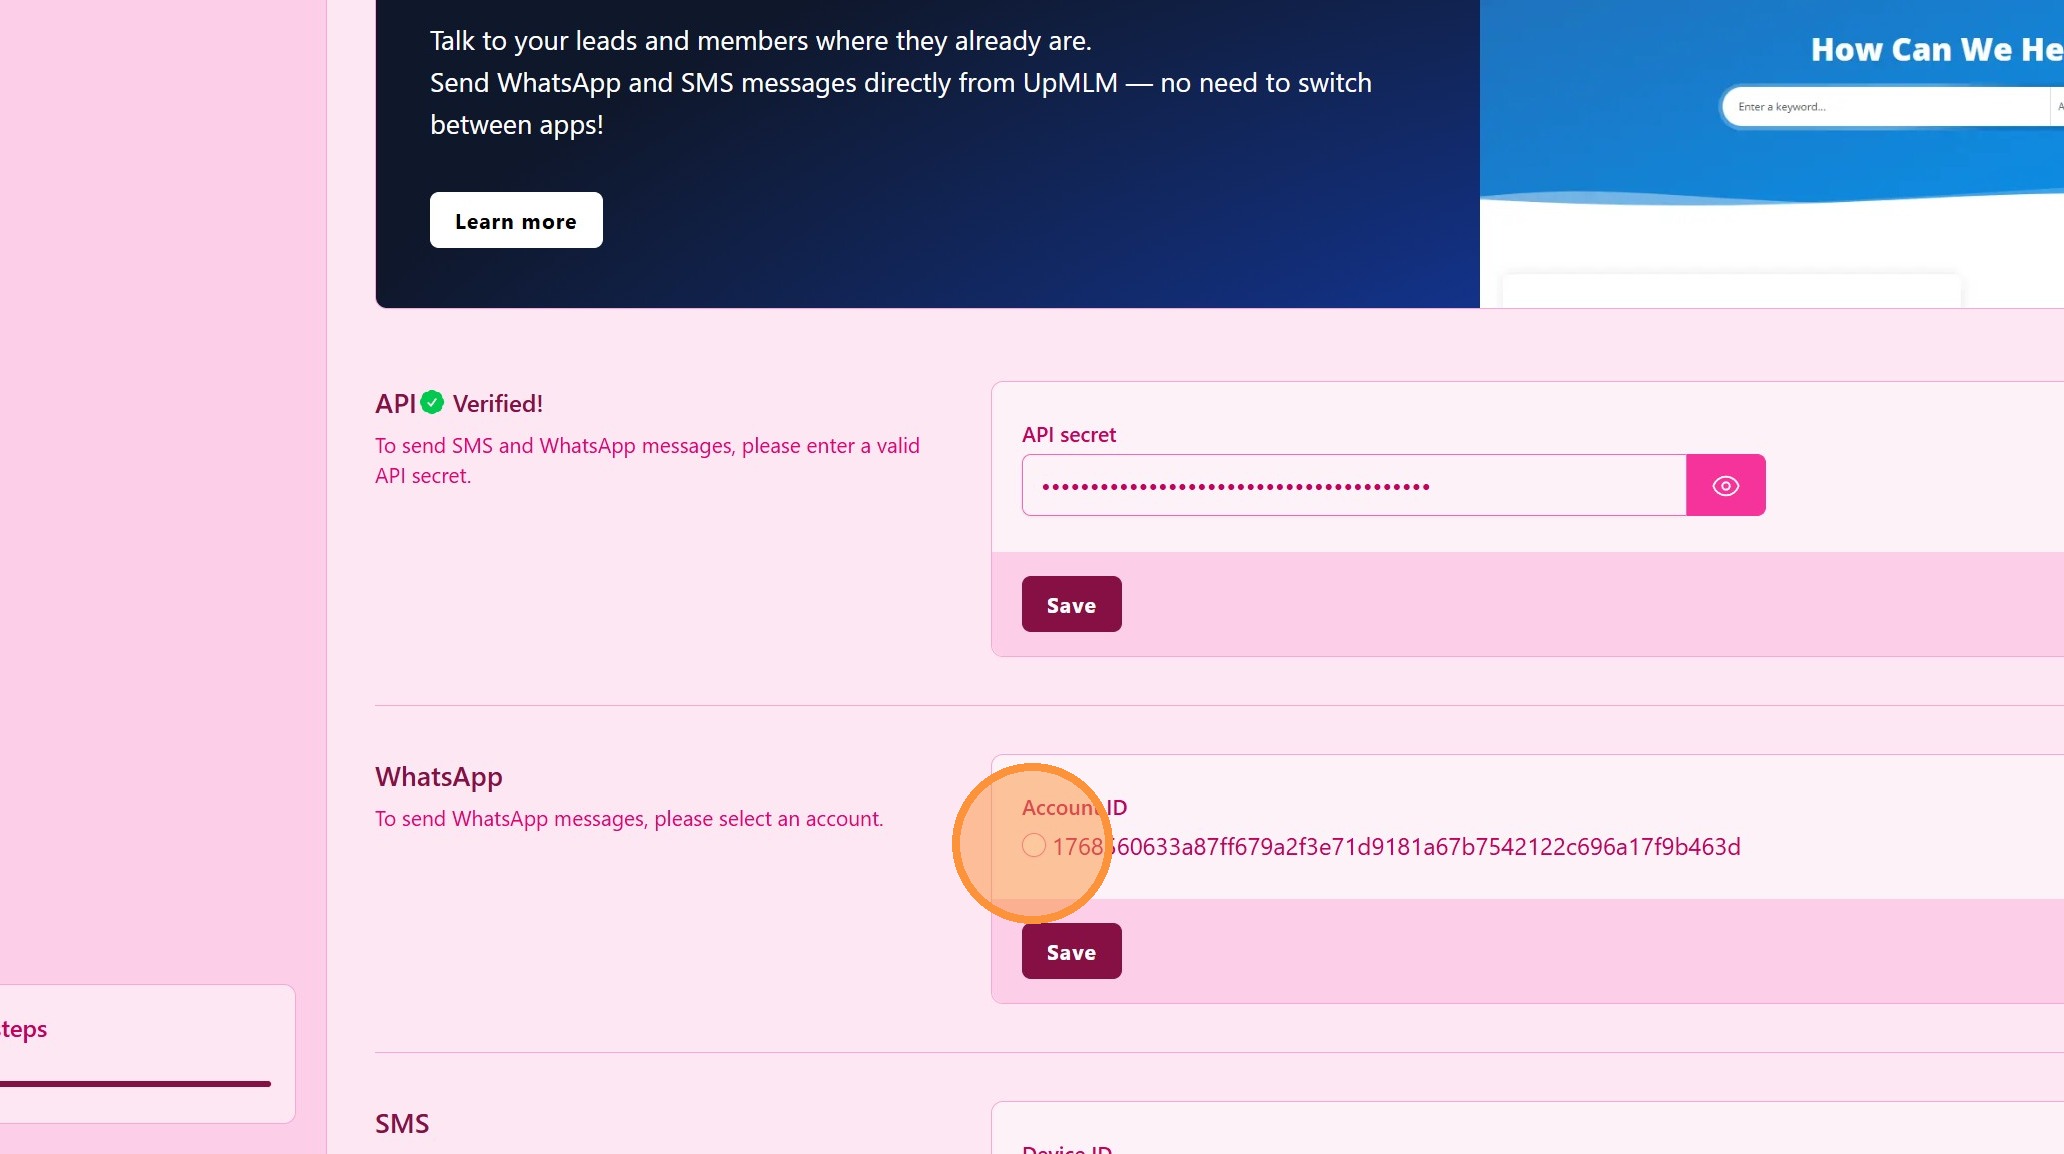This screenshot has width=2064, height=1154.
Task: Click the WhatsApp section heading
Action: (439, 777)
